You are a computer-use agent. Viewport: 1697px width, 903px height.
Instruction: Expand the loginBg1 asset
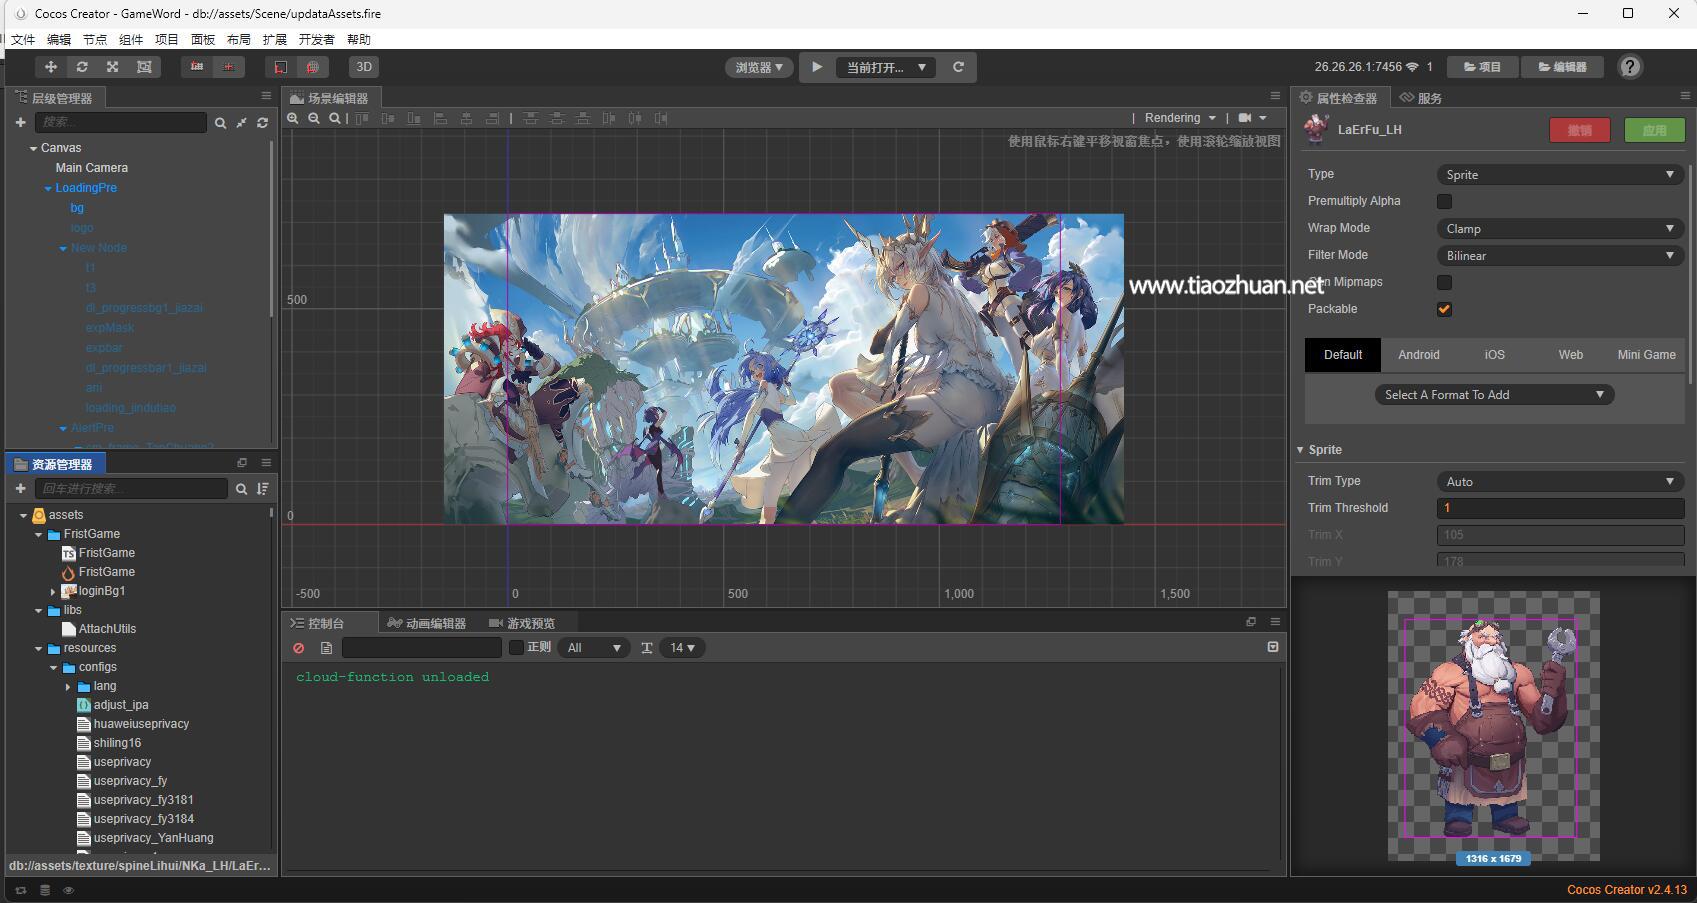pos(53,592)
